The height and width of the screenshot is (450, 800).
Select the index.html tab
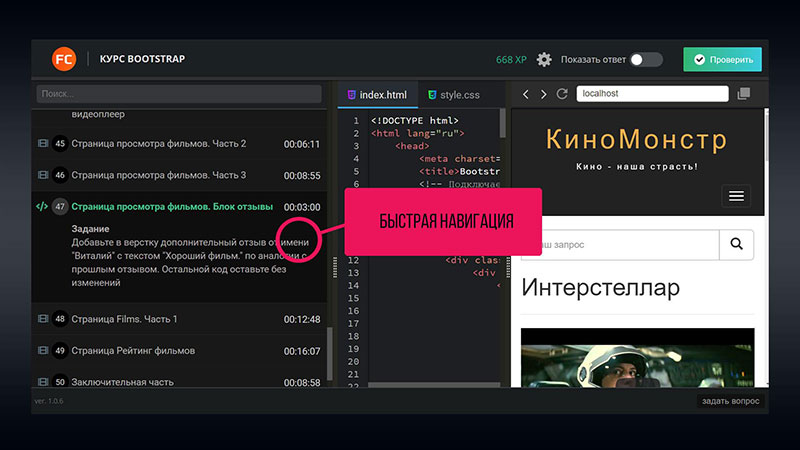376,95
